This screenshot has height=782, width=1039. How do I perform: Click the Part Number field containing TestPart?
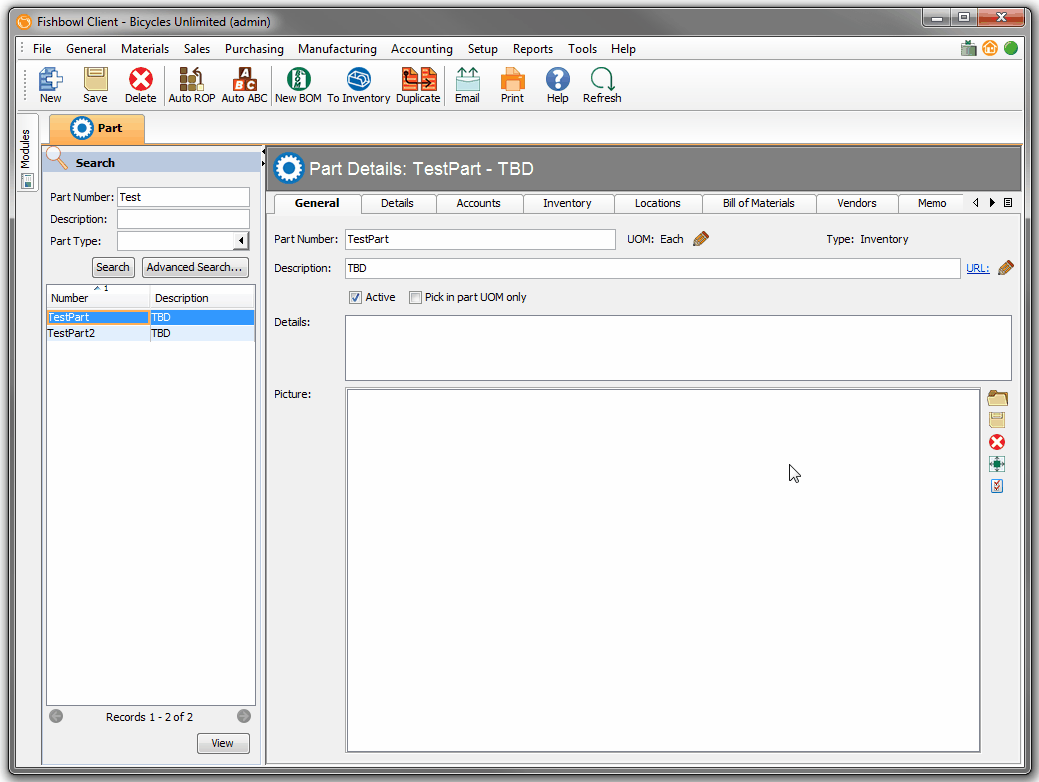click(x=480, y=239)
